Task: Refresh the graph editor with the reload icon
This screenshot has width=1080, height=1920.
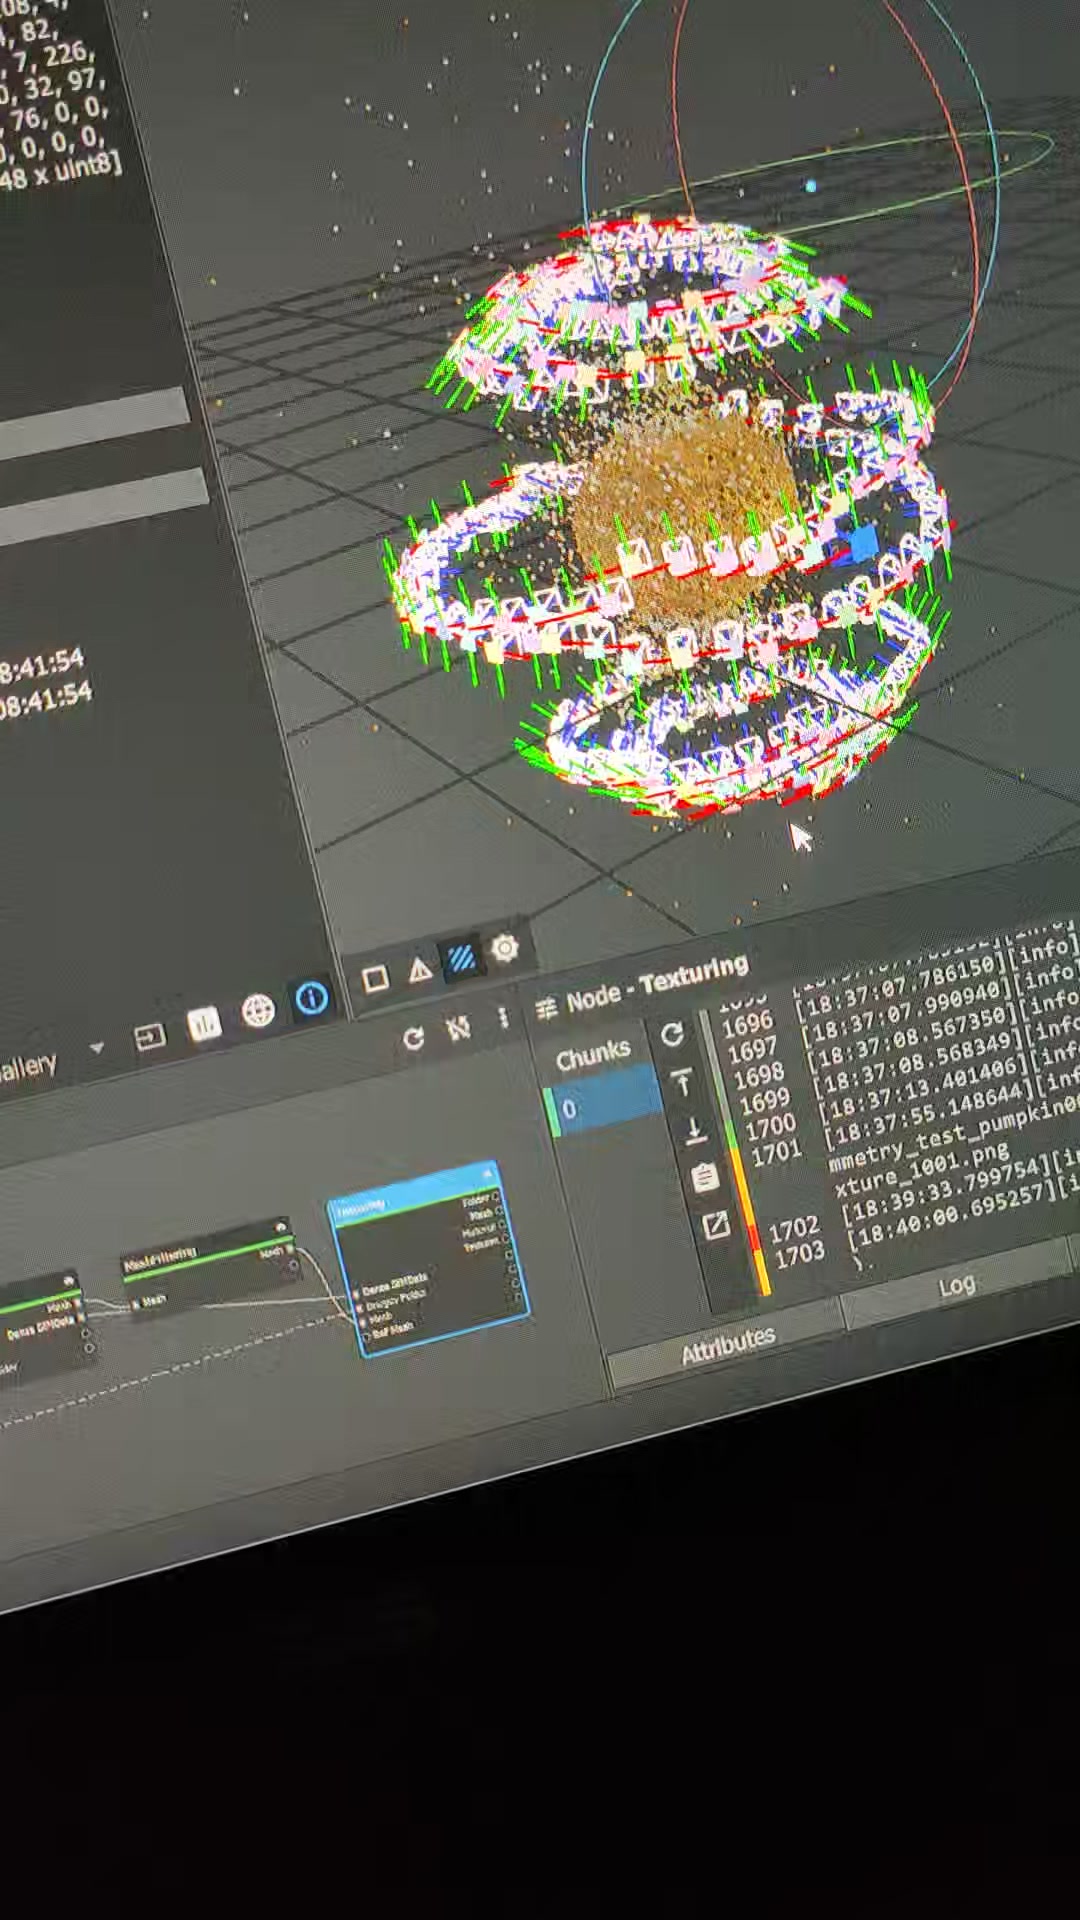Action: pos(413,1040)
